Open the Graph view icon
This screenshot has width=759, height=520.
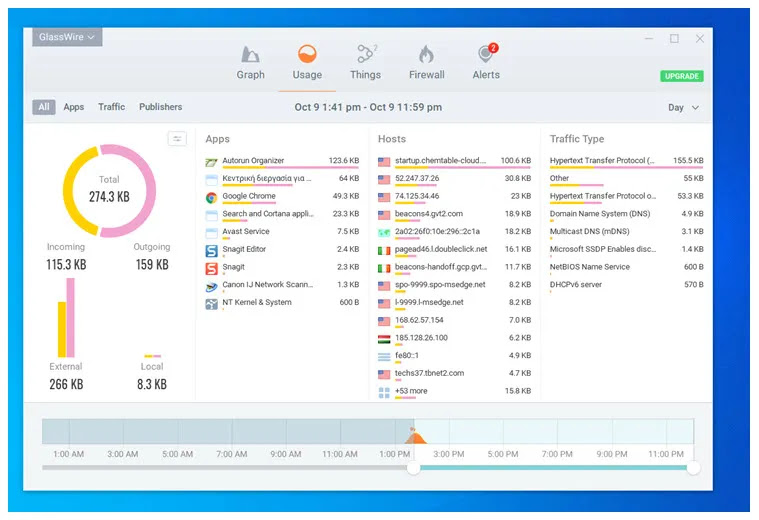(250, 55)
